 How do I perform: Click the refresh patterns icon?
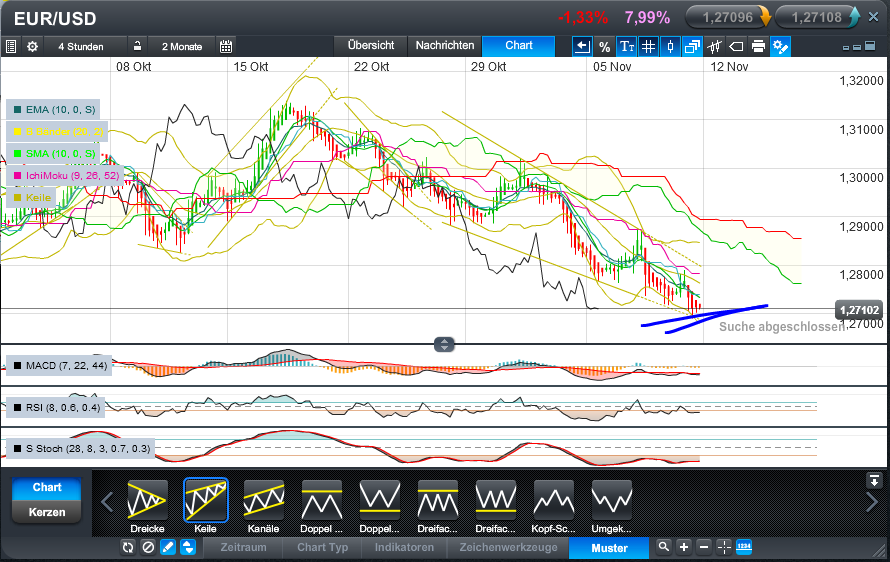click(x=128, y=547)
